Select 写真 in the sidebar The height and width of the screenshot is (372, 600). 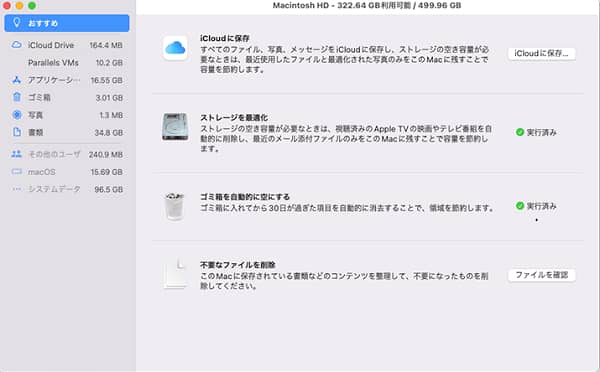67,115
